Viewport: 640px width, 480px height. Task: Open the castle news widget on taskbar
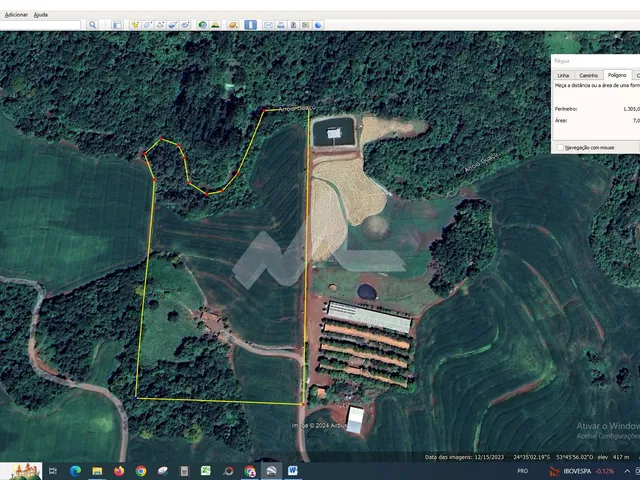click(21, 471)
